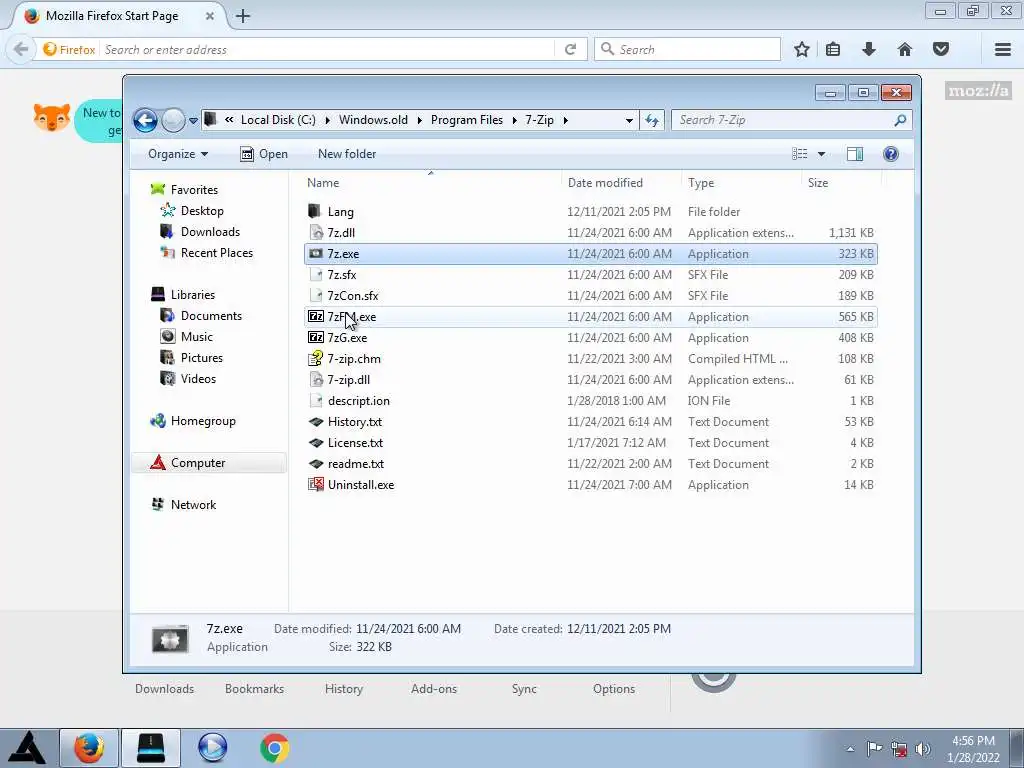Open Recent Places in navigation pane
This screenshot has width=1024, height=768.
(x=217, y=253)
